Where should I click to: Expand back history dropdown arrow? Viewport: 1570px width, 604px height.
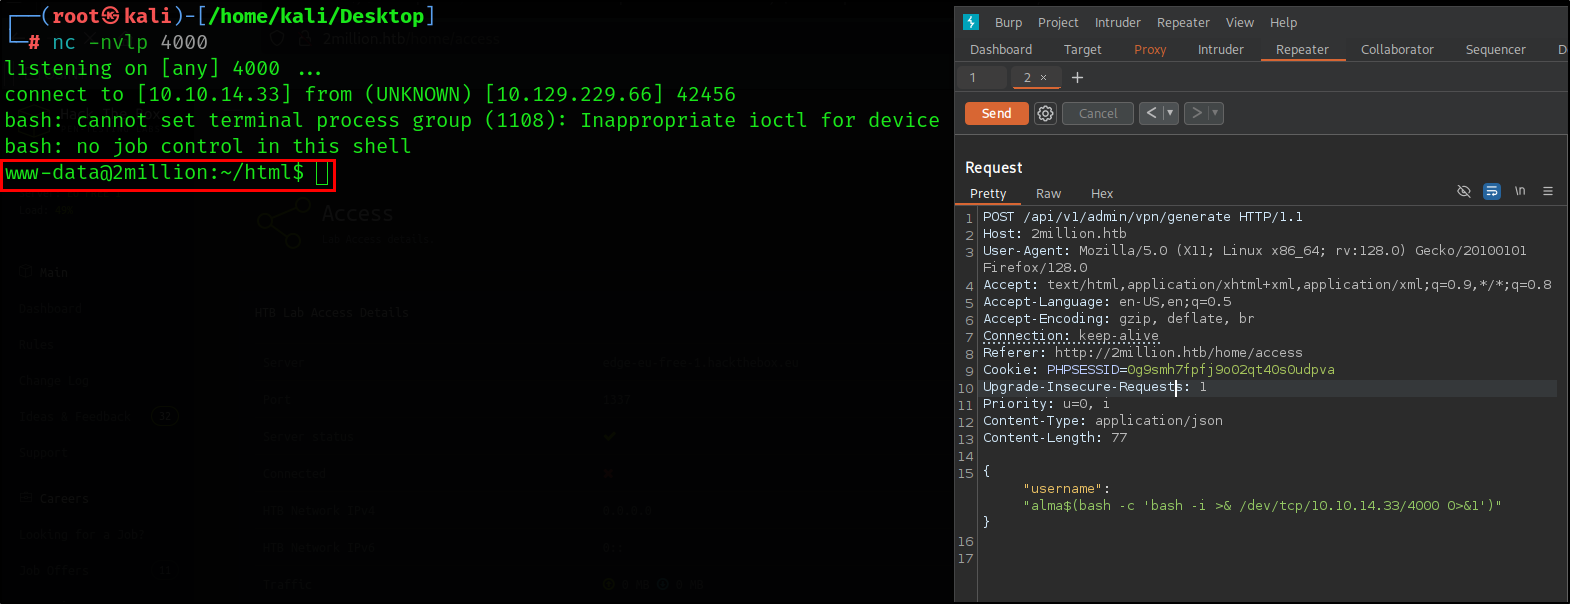[x=1170, y=113]
